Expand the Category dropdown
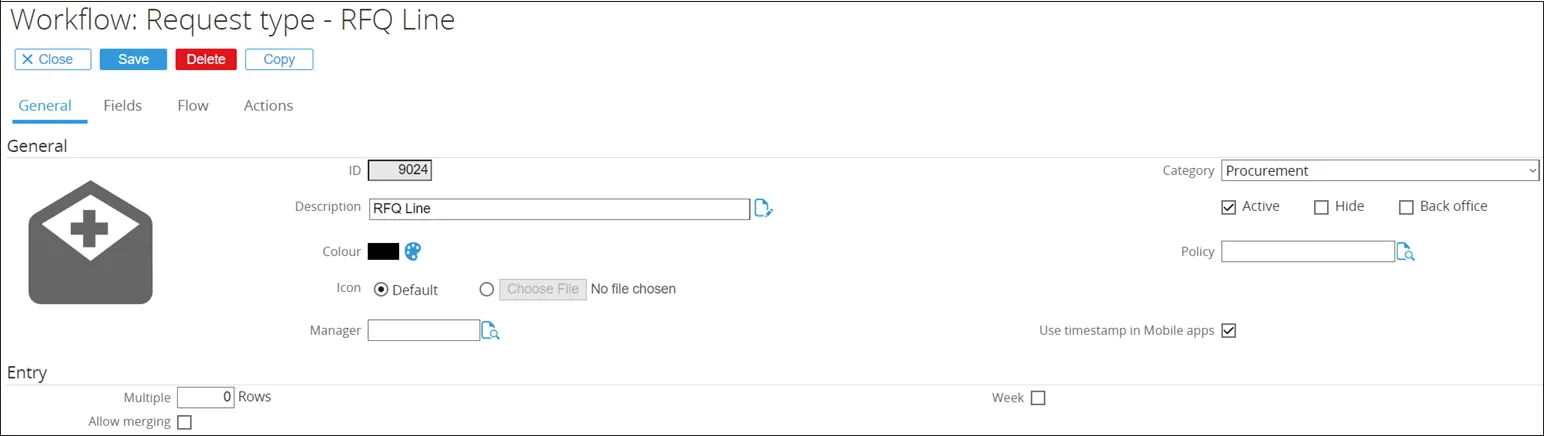Screen dimensions: 1544x436 [1380, 171]
